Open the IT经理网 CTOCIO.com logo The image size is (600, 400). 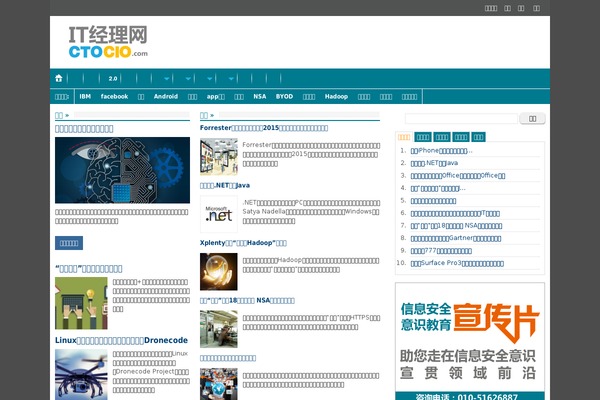pos(108,42)
